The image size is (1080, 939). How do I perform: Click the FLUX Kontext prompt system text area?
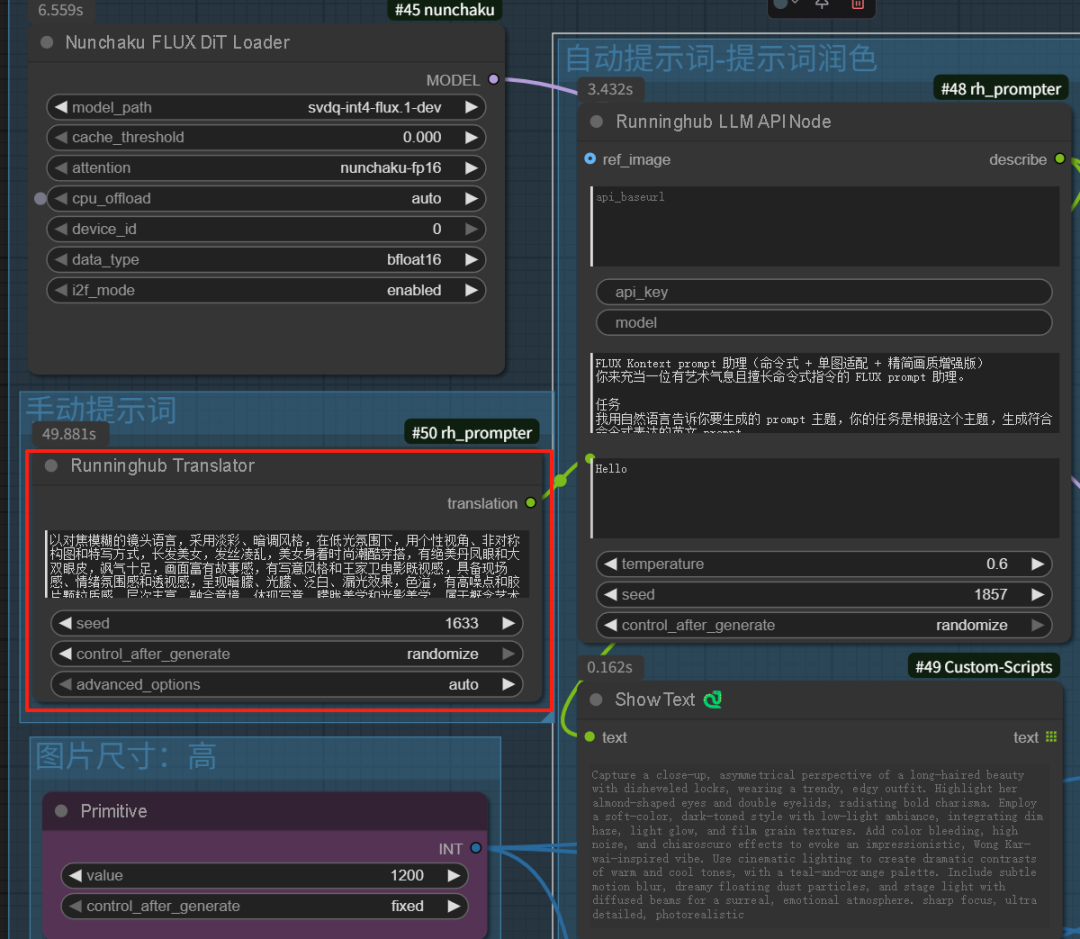[x=824, y=393]
